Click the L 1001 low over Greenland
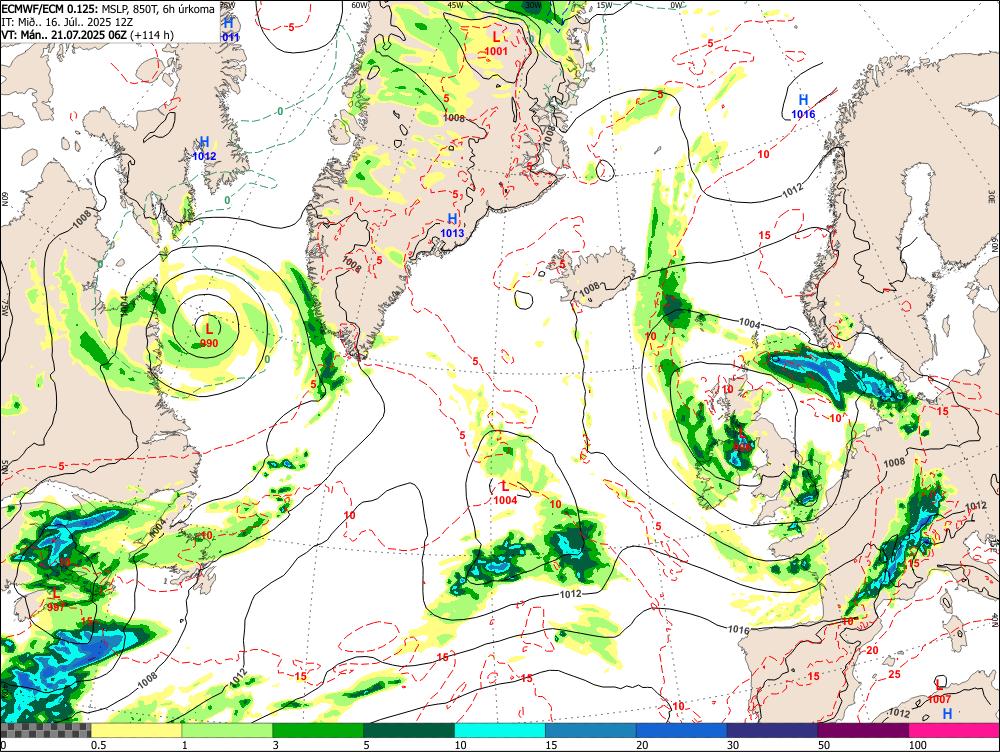Screen dimensions: 1000x752 coord(496,44)
